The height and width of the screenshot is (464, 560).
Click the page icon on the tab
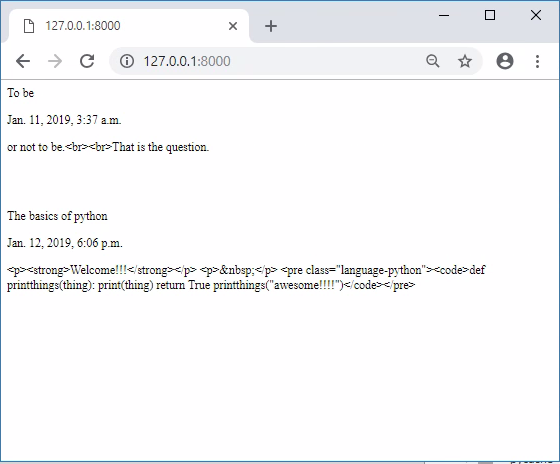[29, 26]
